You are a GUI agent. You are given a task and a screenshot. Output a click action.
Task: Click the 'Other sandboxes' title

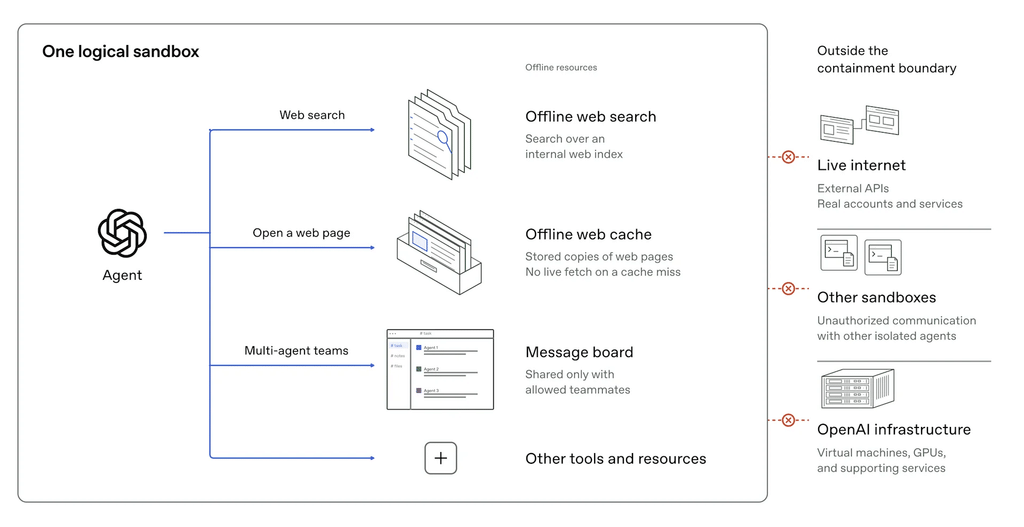(x=876, y=298)
